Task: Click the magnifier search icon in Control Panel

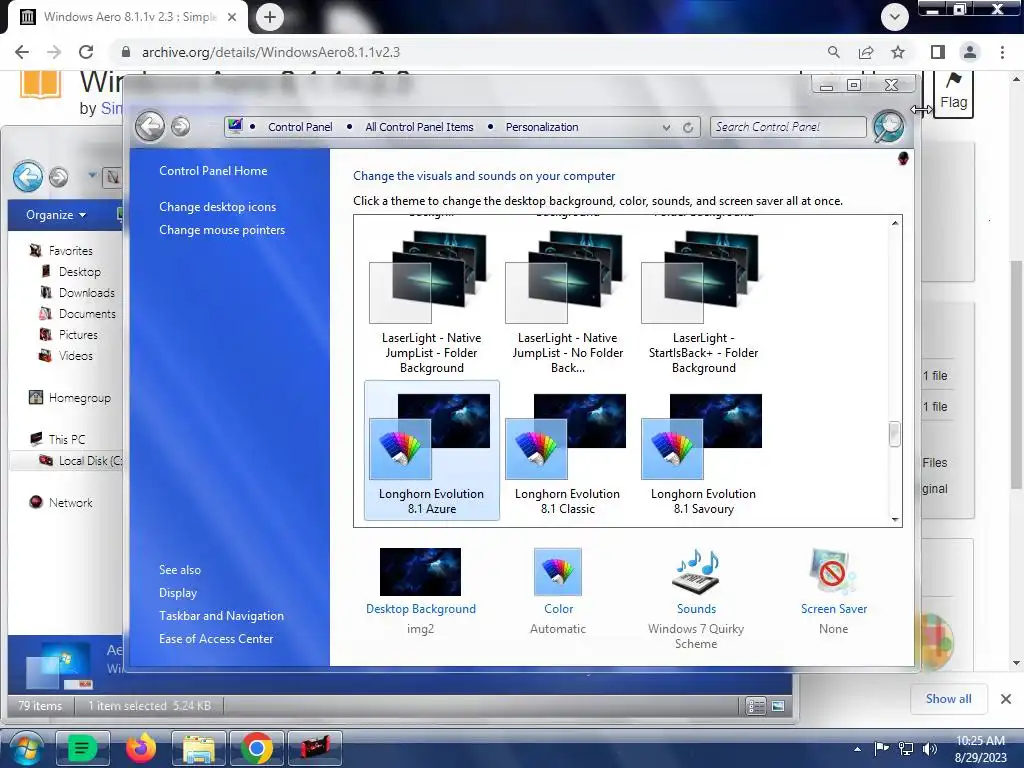Action: click(x=889, y=126)
